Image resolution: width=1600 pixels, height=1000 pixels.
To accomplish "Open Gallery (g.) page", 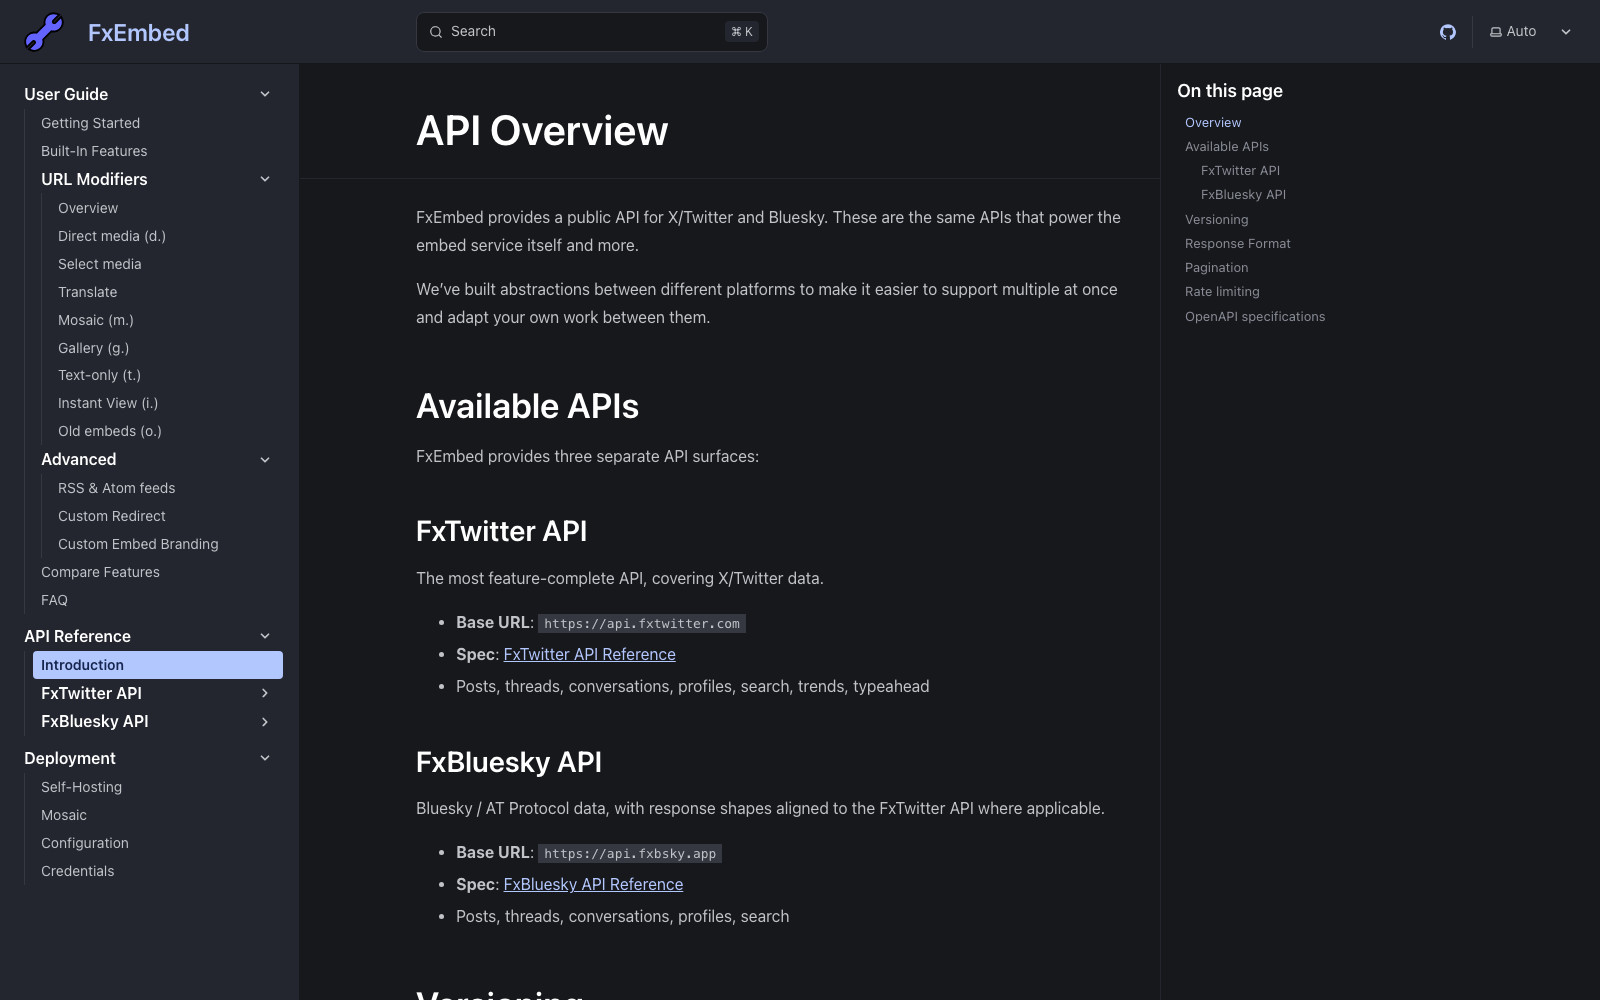I will (x=94, y=348).
